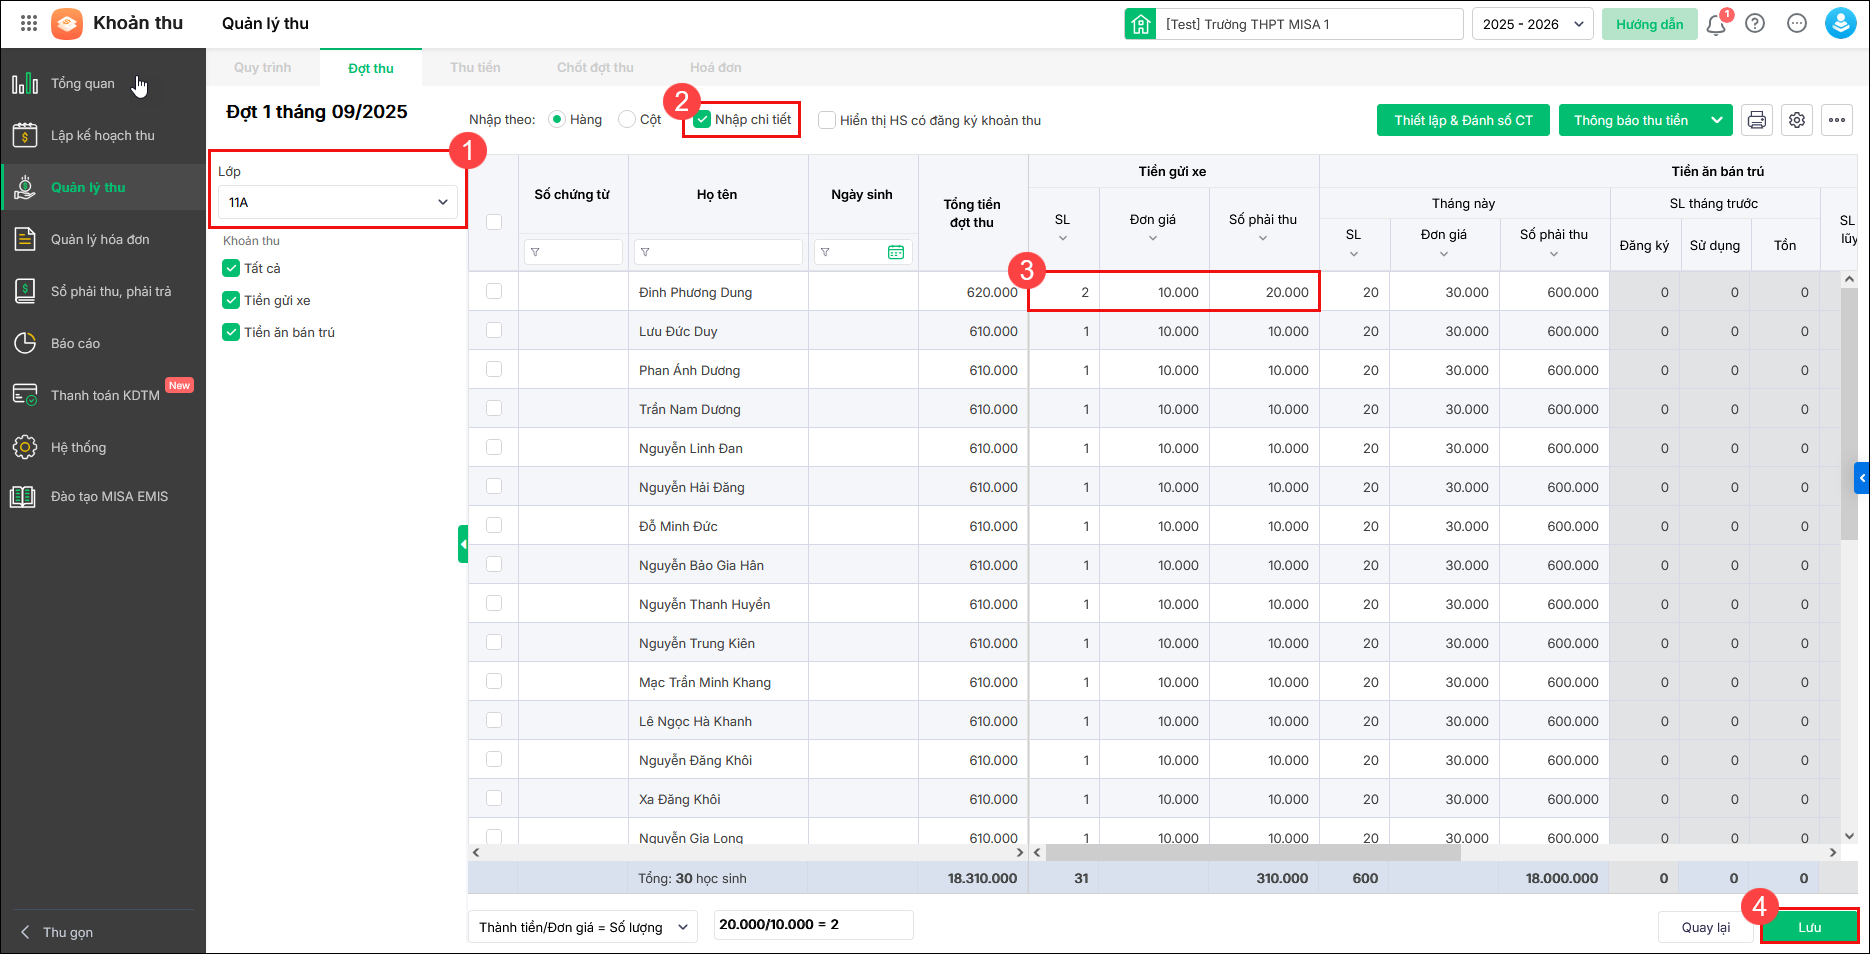The width and height of the screenshot is (1870, 954).
Task: Enable Hiển thị HS có đăng ký checkbox
Action: [x=827, y=120]
